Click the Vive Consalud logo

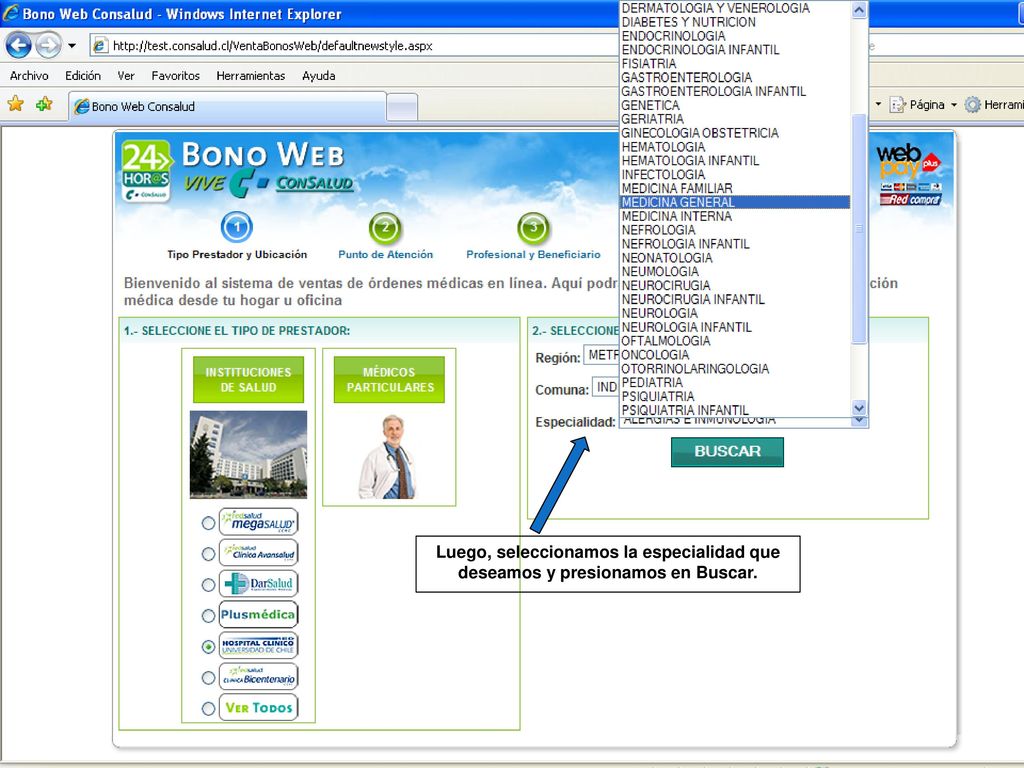pos(268,184)
